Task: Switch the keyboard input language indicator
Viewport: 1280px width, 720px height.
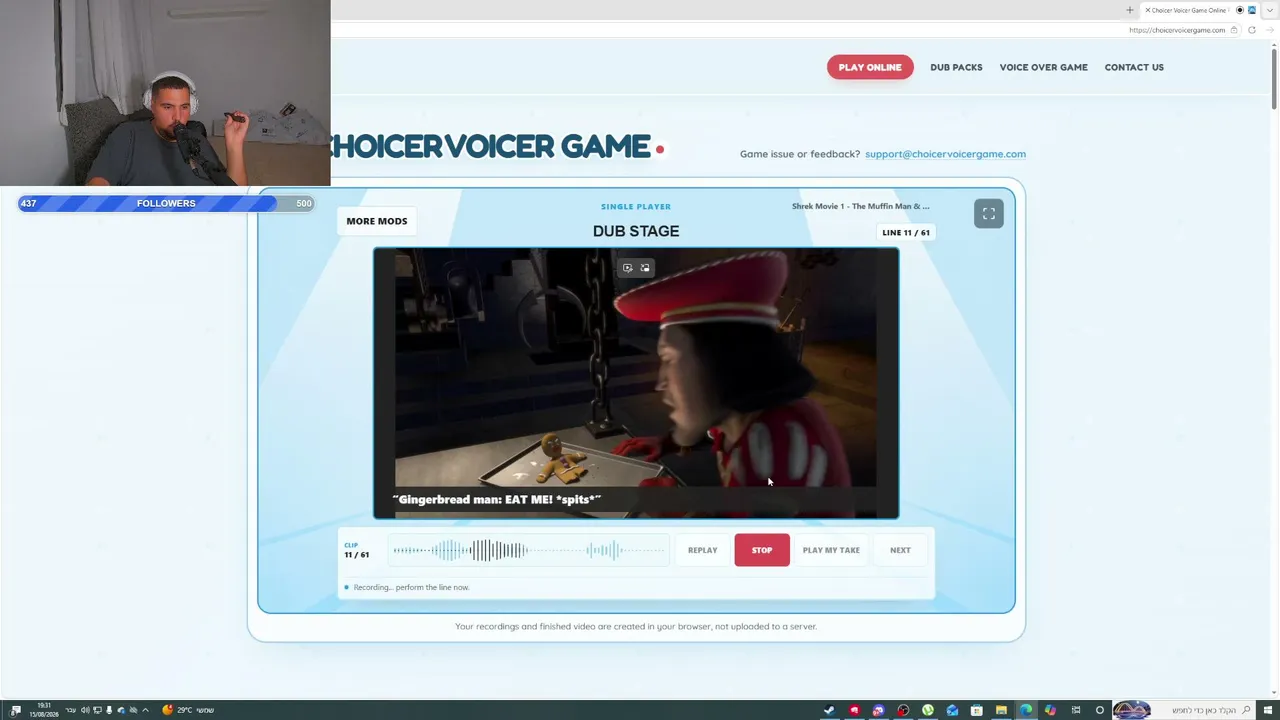Action: click(x=70, y=710)
